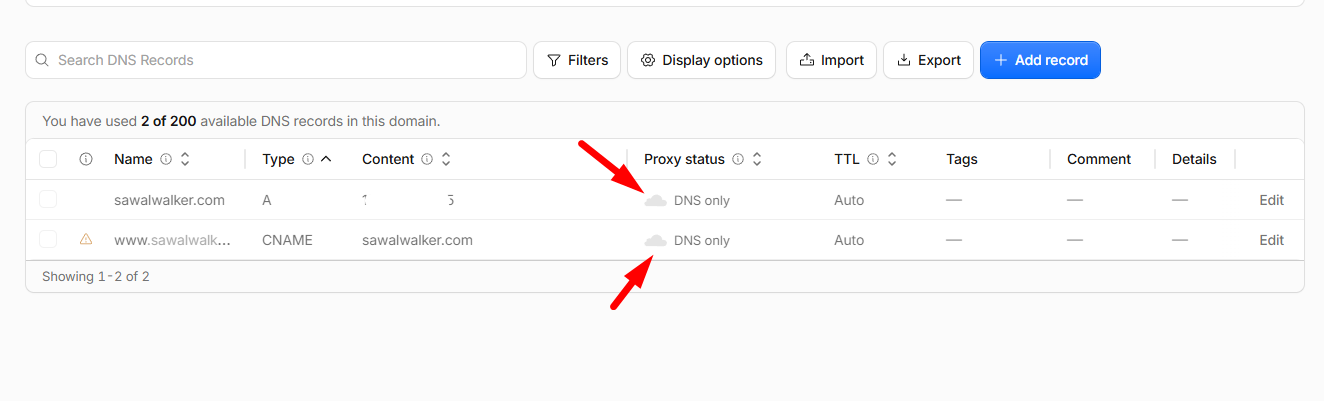The width and height of the screenshot is (1324, 401).
Task: Click the info icon next to Proxy status
Action: click(738, 159)
